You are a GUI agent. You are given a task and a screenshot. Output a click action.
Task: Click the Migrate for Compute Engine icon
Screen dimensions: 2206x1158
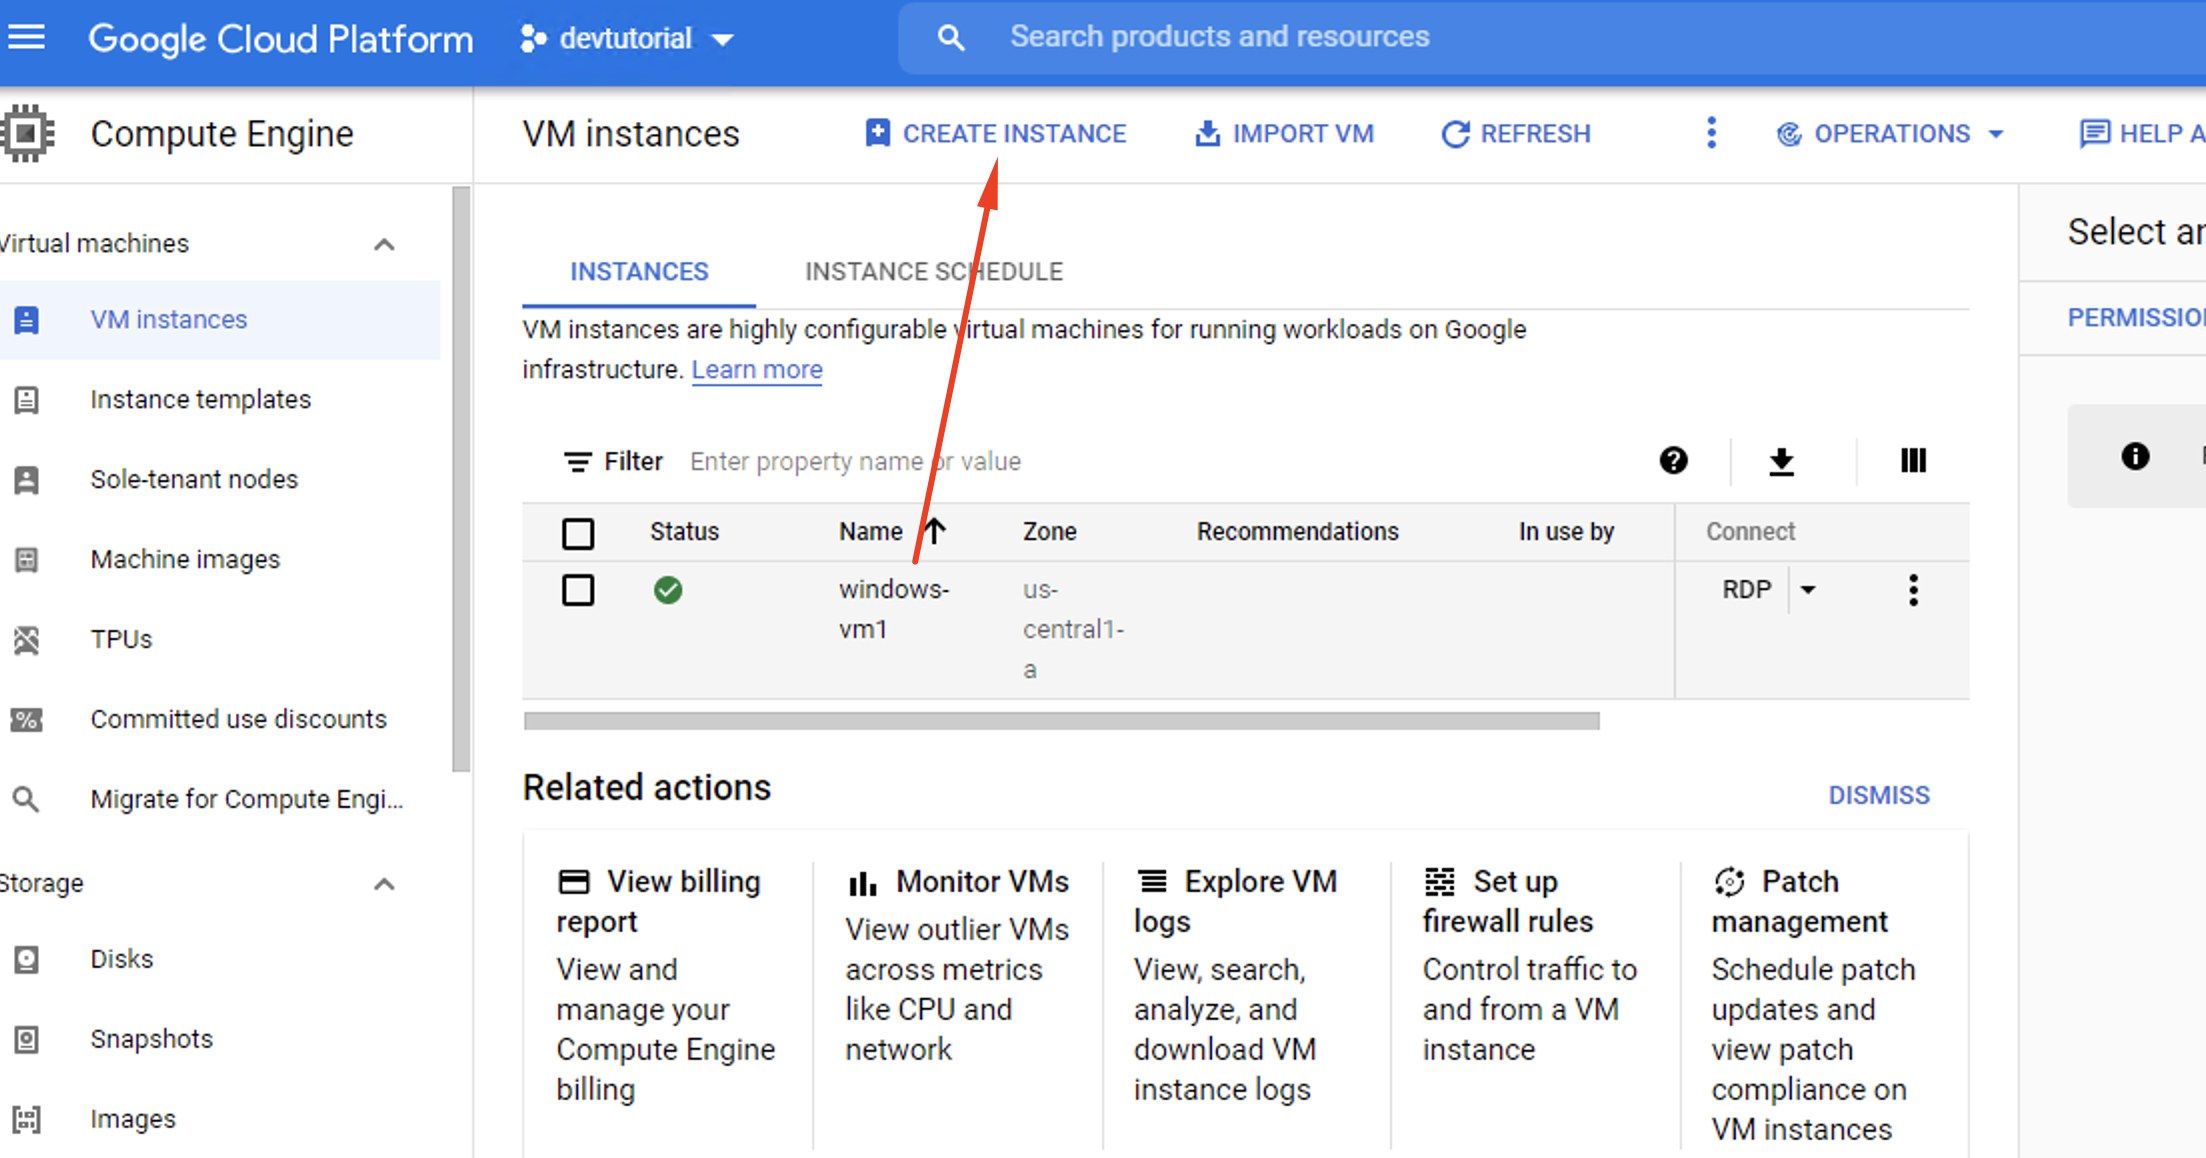27,800
